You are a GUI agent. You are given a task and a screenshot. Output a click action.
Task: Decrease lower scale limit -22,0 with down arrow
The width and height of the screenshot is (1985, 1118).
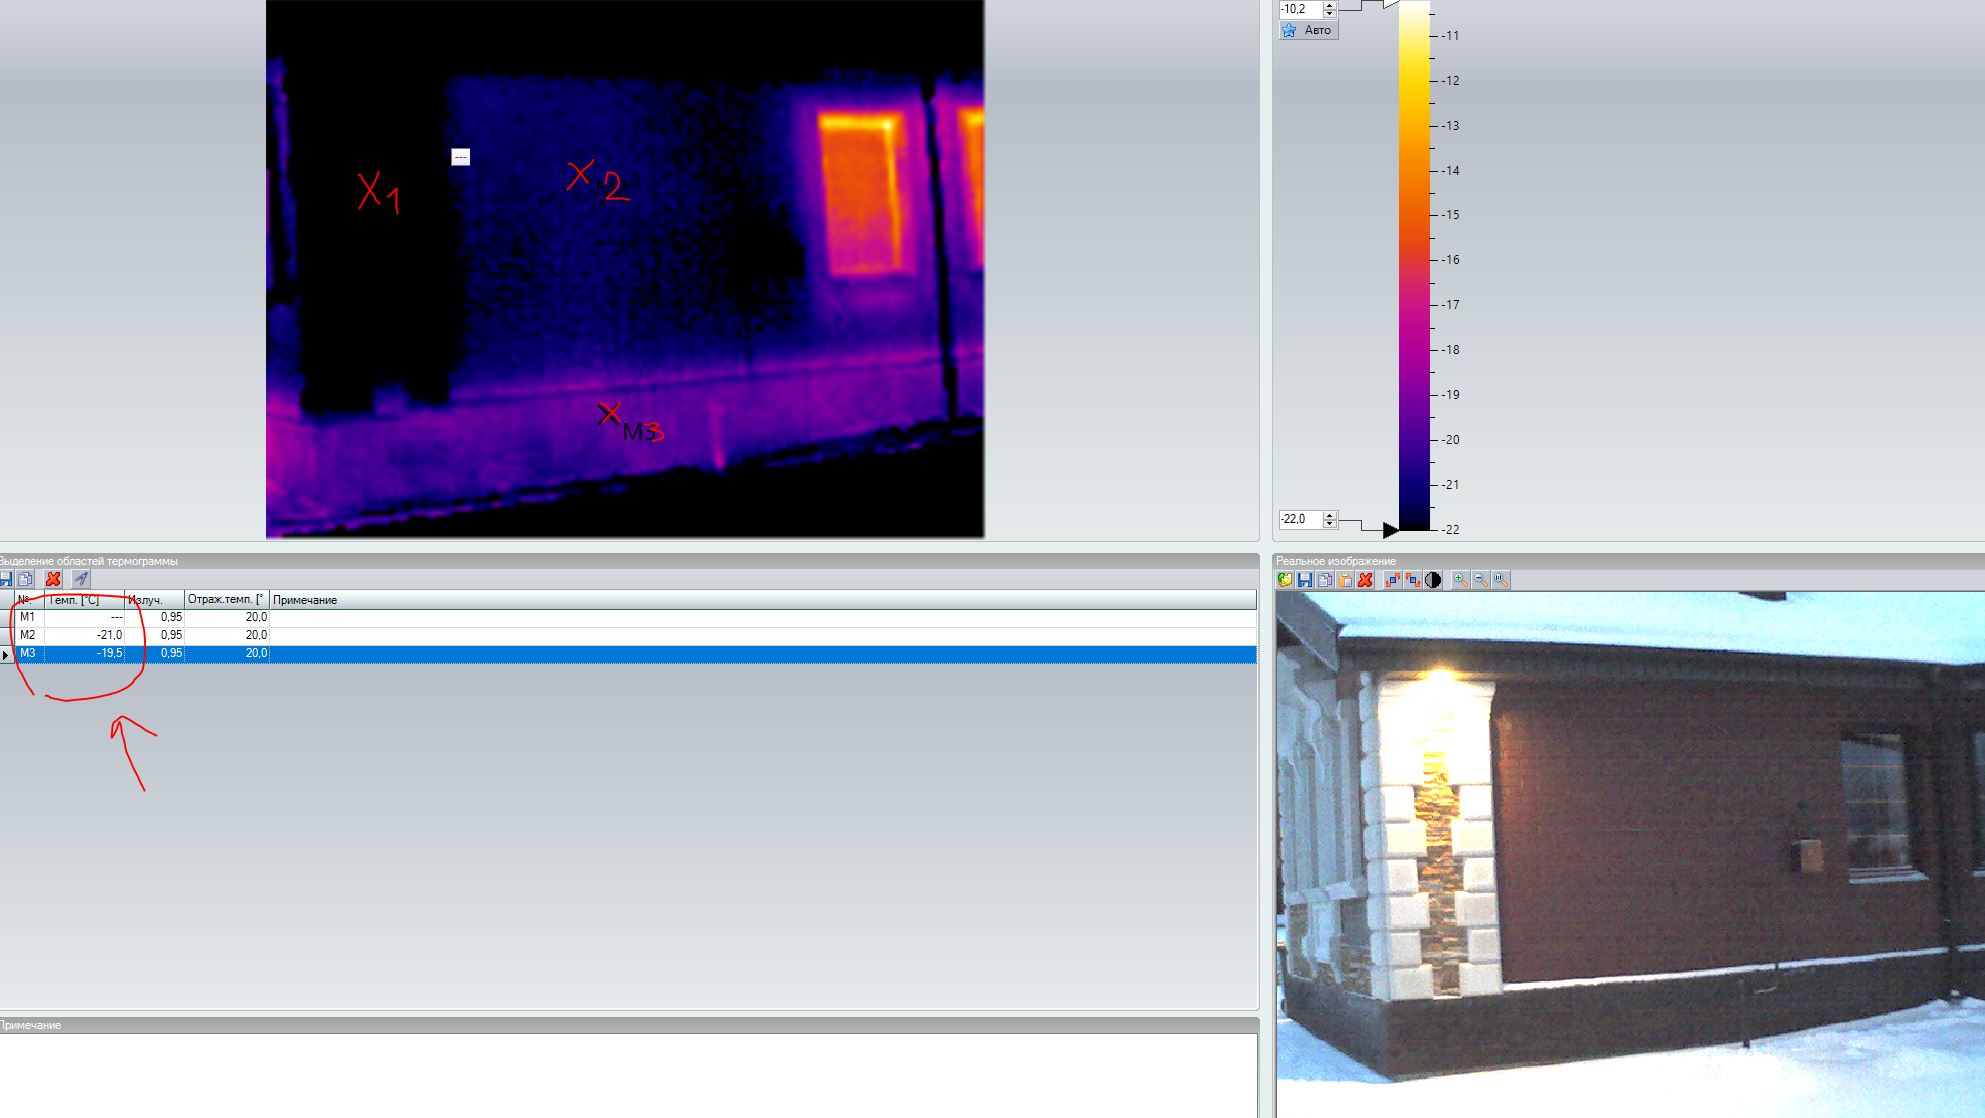[1329, 523]
